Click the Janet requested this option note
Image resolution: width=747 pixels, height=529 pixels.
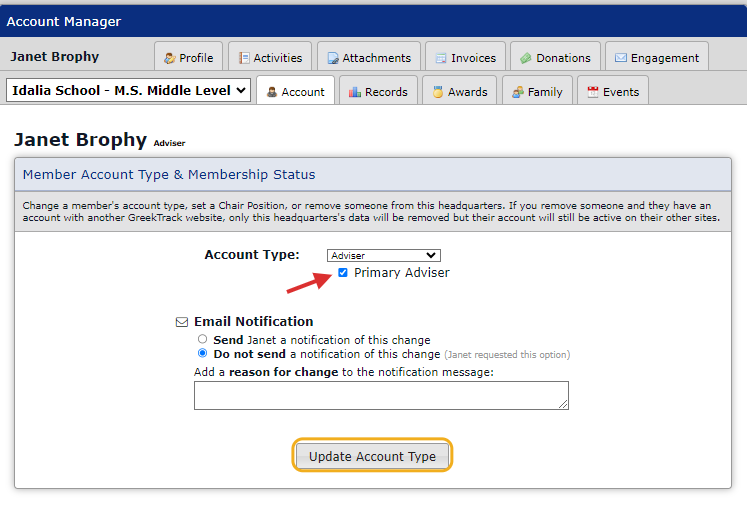pyautogui.click(x=507, y=355)
